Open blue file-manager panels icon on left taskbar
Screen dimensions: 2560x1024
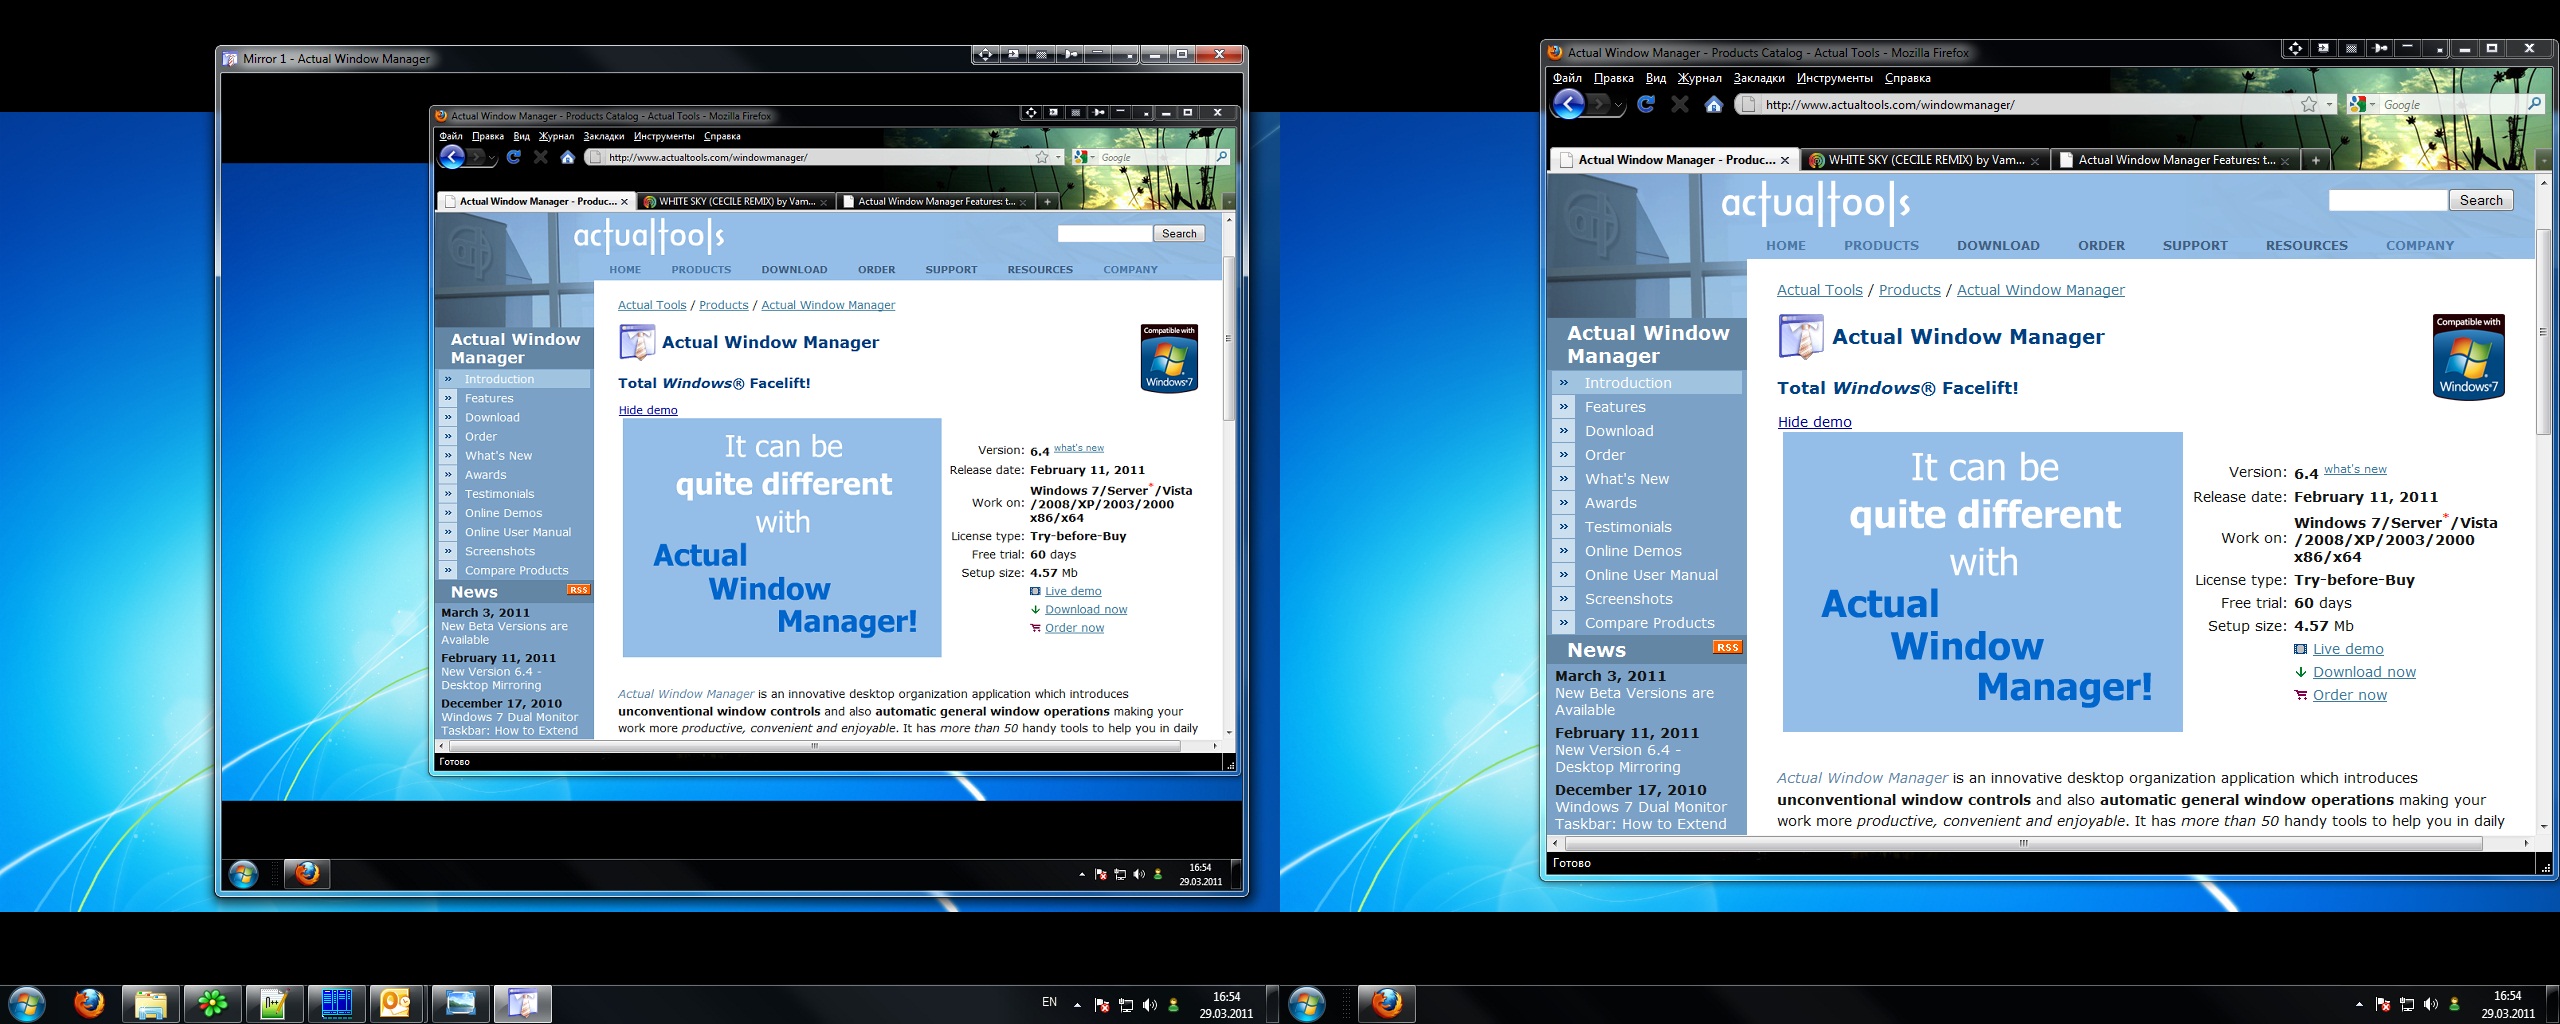tap(336, 1004)
